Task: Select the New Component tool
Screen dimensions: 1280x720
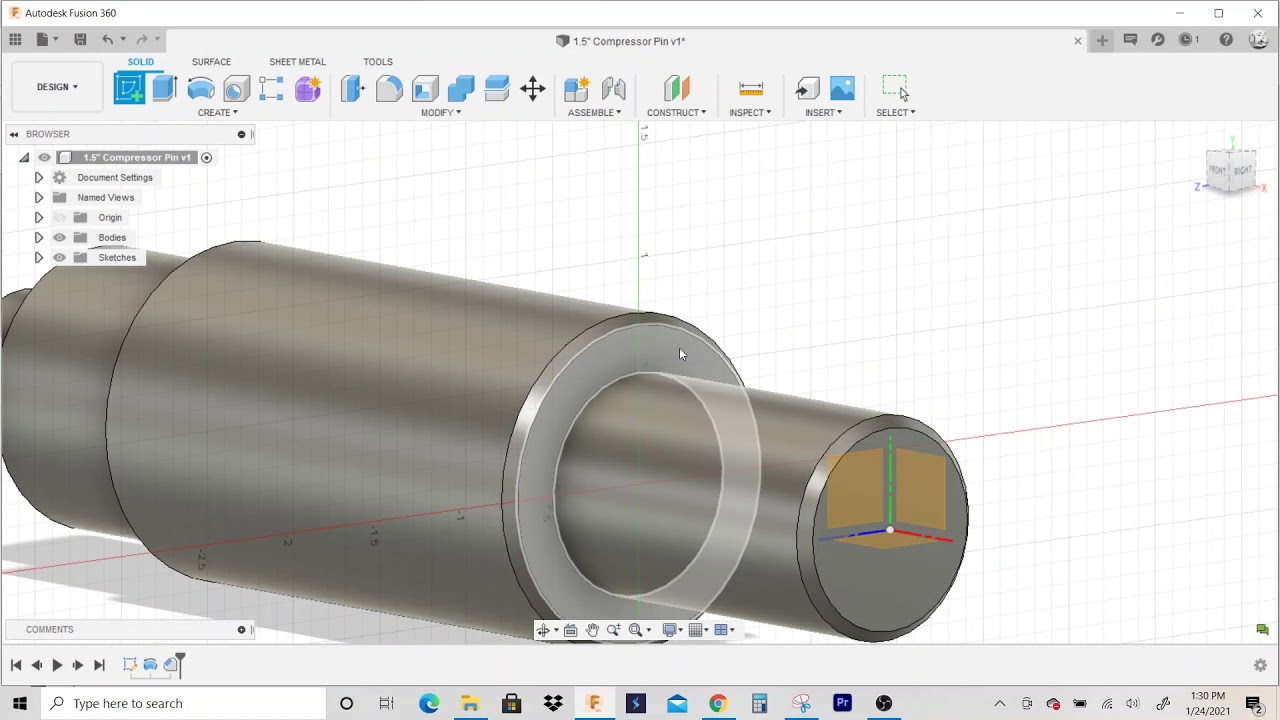Action: tap(577, 88)
